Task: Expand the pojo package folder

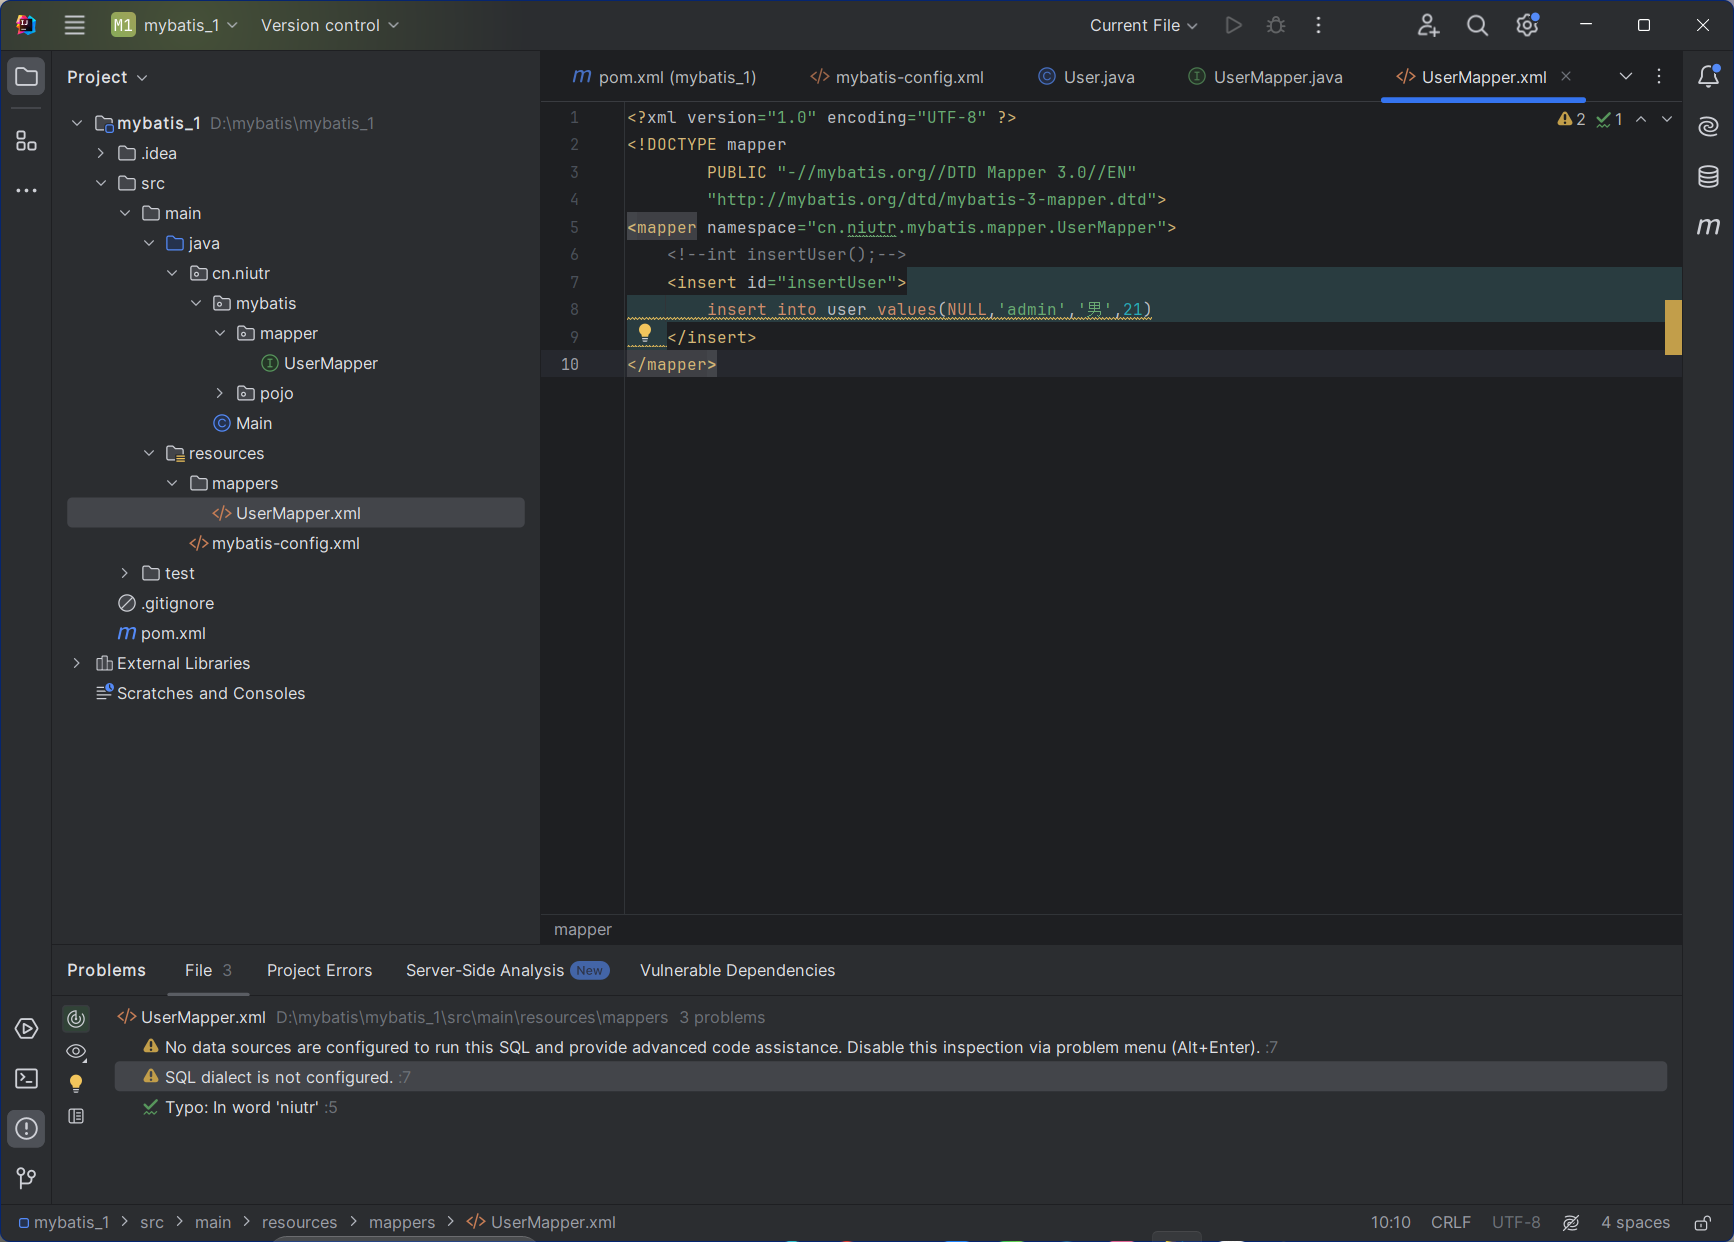Action: [220, 393]
